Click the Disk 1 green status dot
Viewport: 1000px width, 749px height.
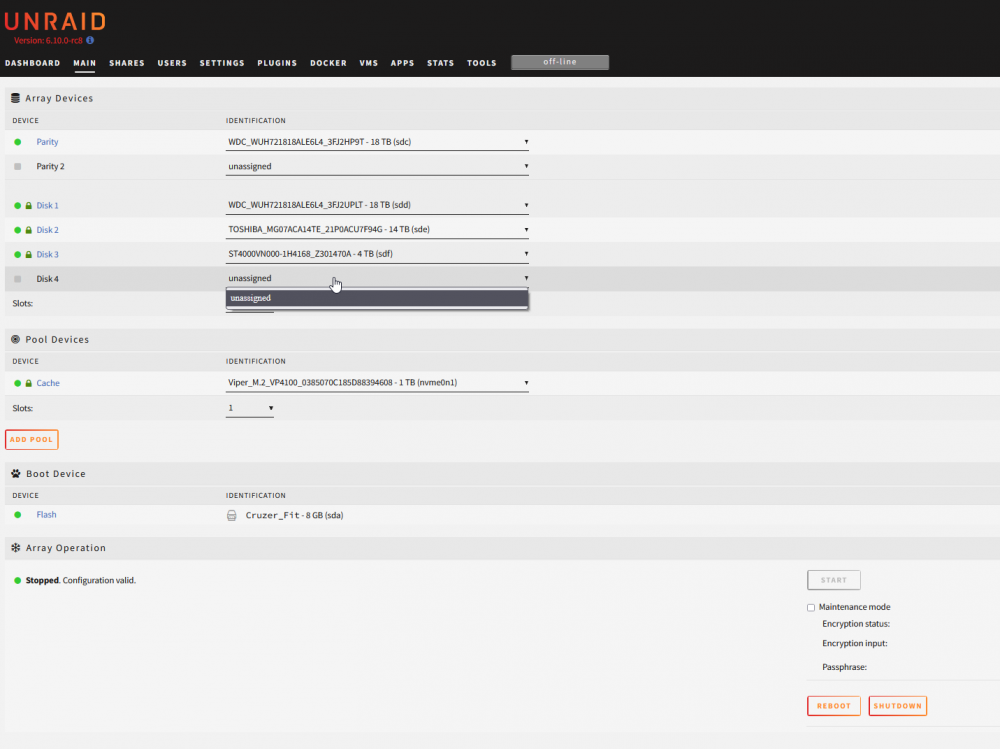tap(18, 205)
